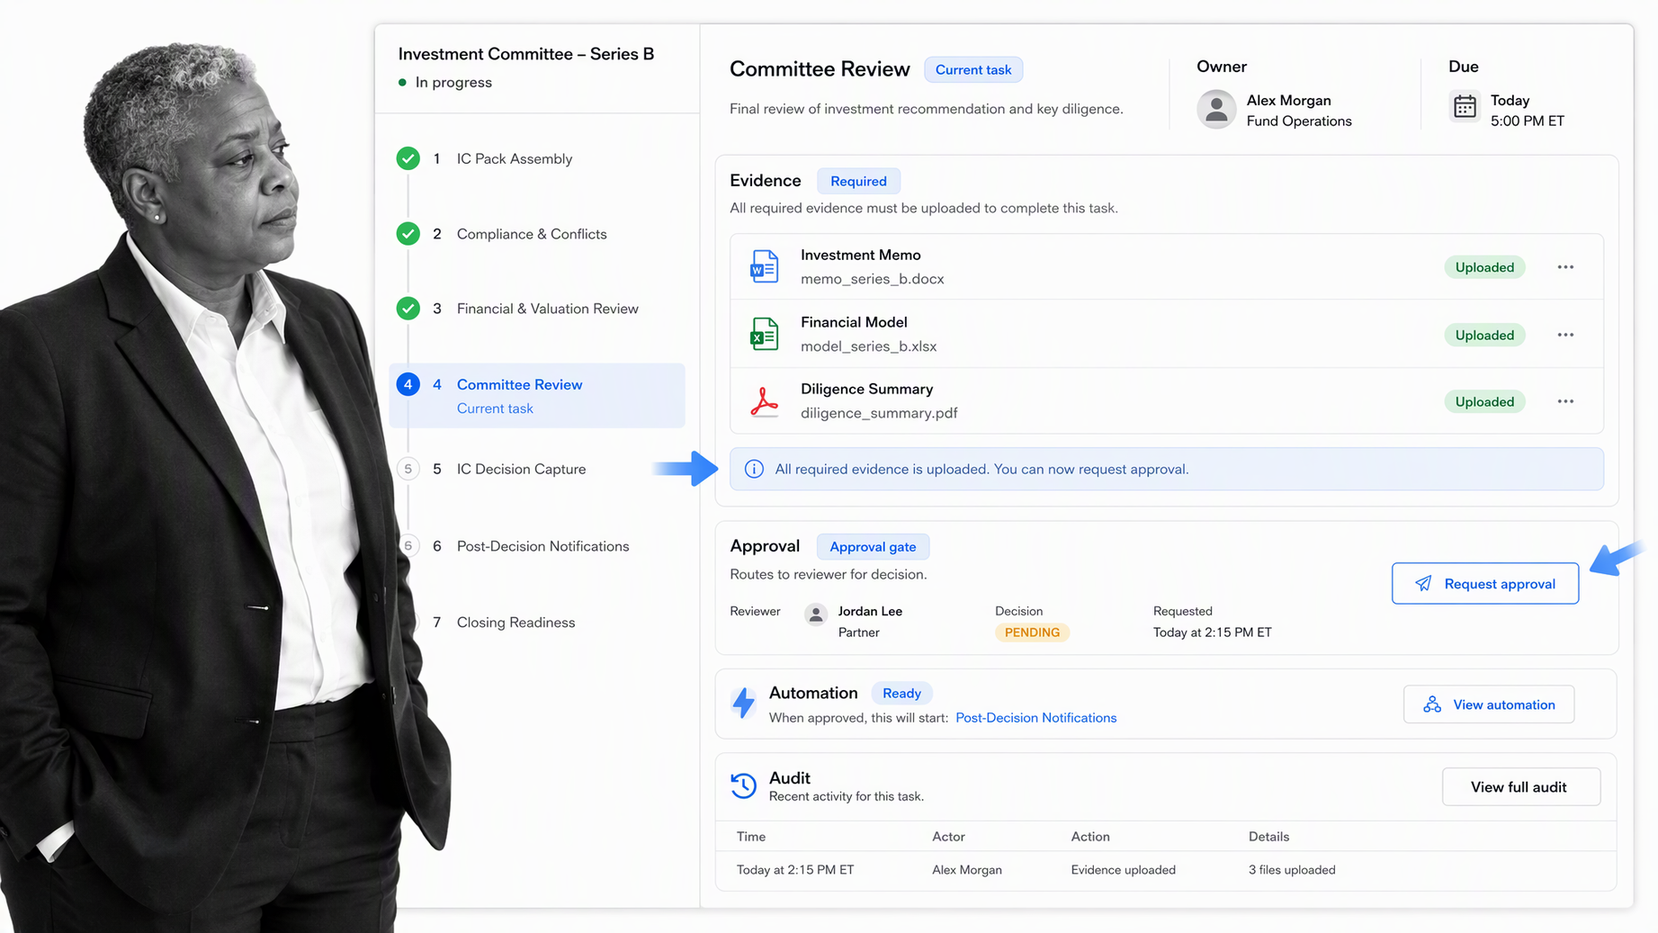Viewport: 1658px width, 933px height.
Task: Click the PDF icon for Diligence Summary
Action: point(764,401)
